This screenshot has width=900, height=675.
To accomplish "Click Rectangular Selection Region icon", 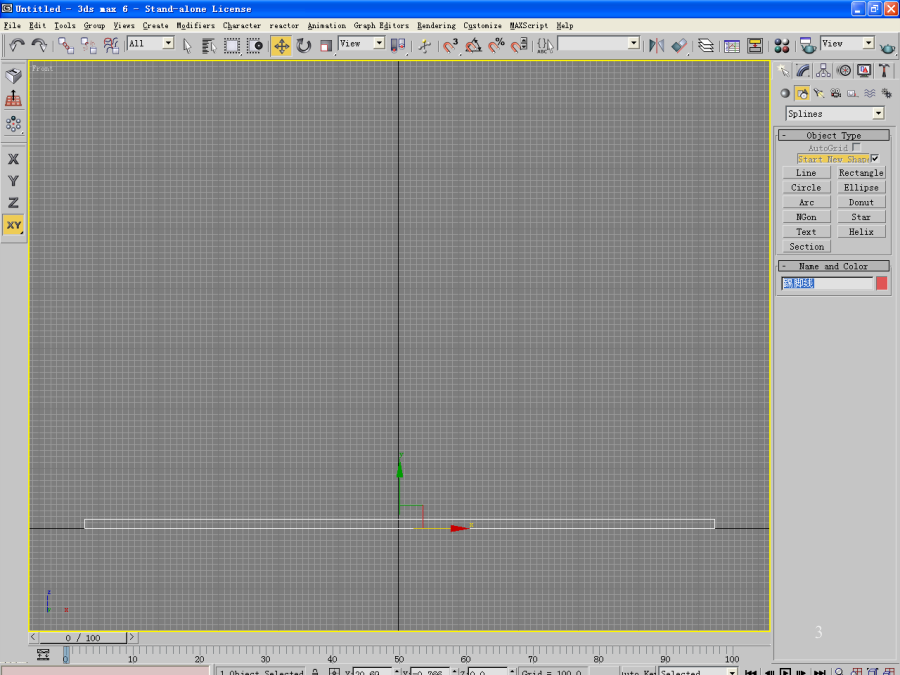I will [x=232, y=45].
